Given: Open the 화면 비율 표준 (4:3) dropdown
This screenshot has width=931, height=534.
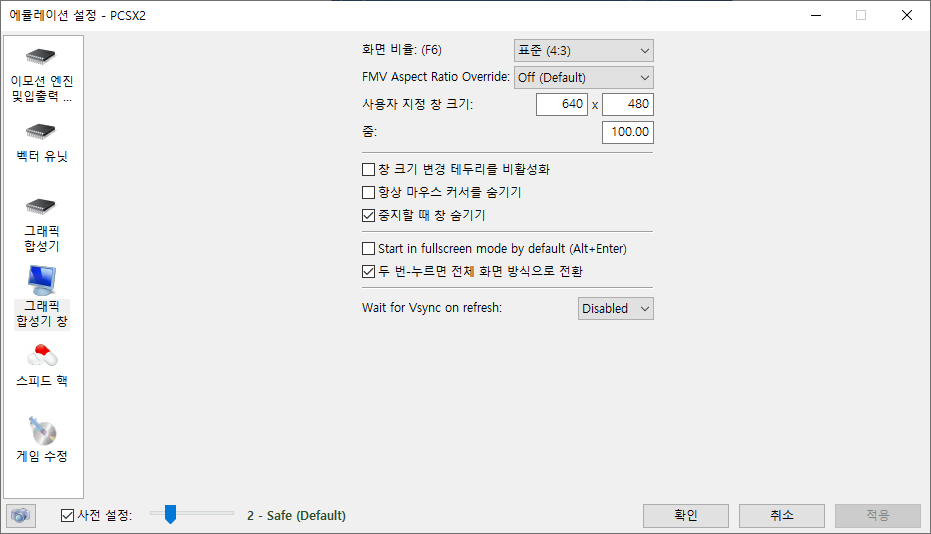Looking at the screenshot, I should pyautogui.click(x=584, y=50).
